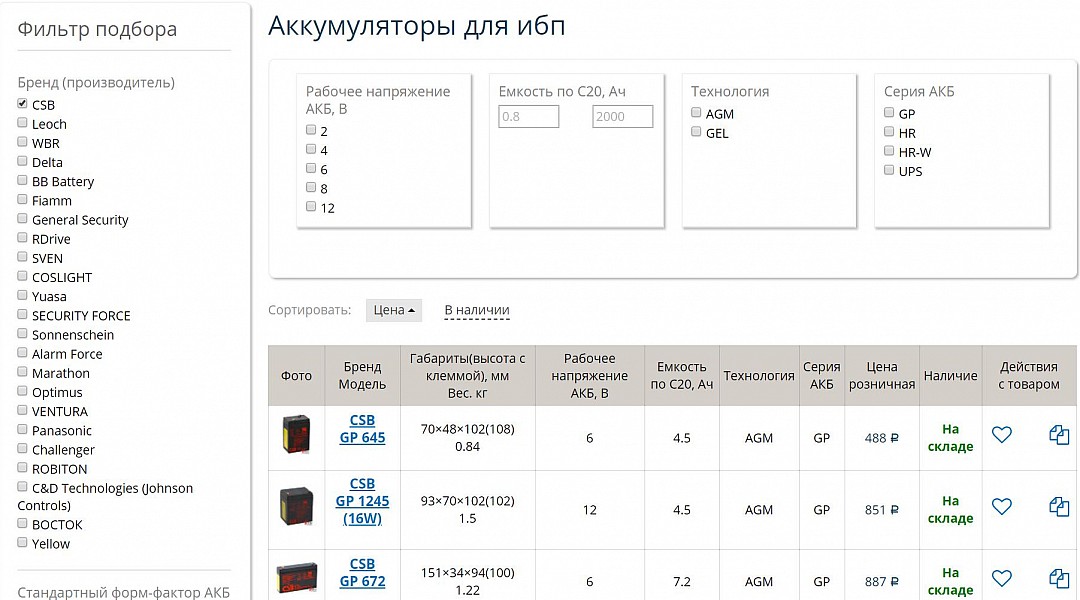Enable the Leoch brand filter
This screenshot has width=1080, height=600.
coord(23,124)
